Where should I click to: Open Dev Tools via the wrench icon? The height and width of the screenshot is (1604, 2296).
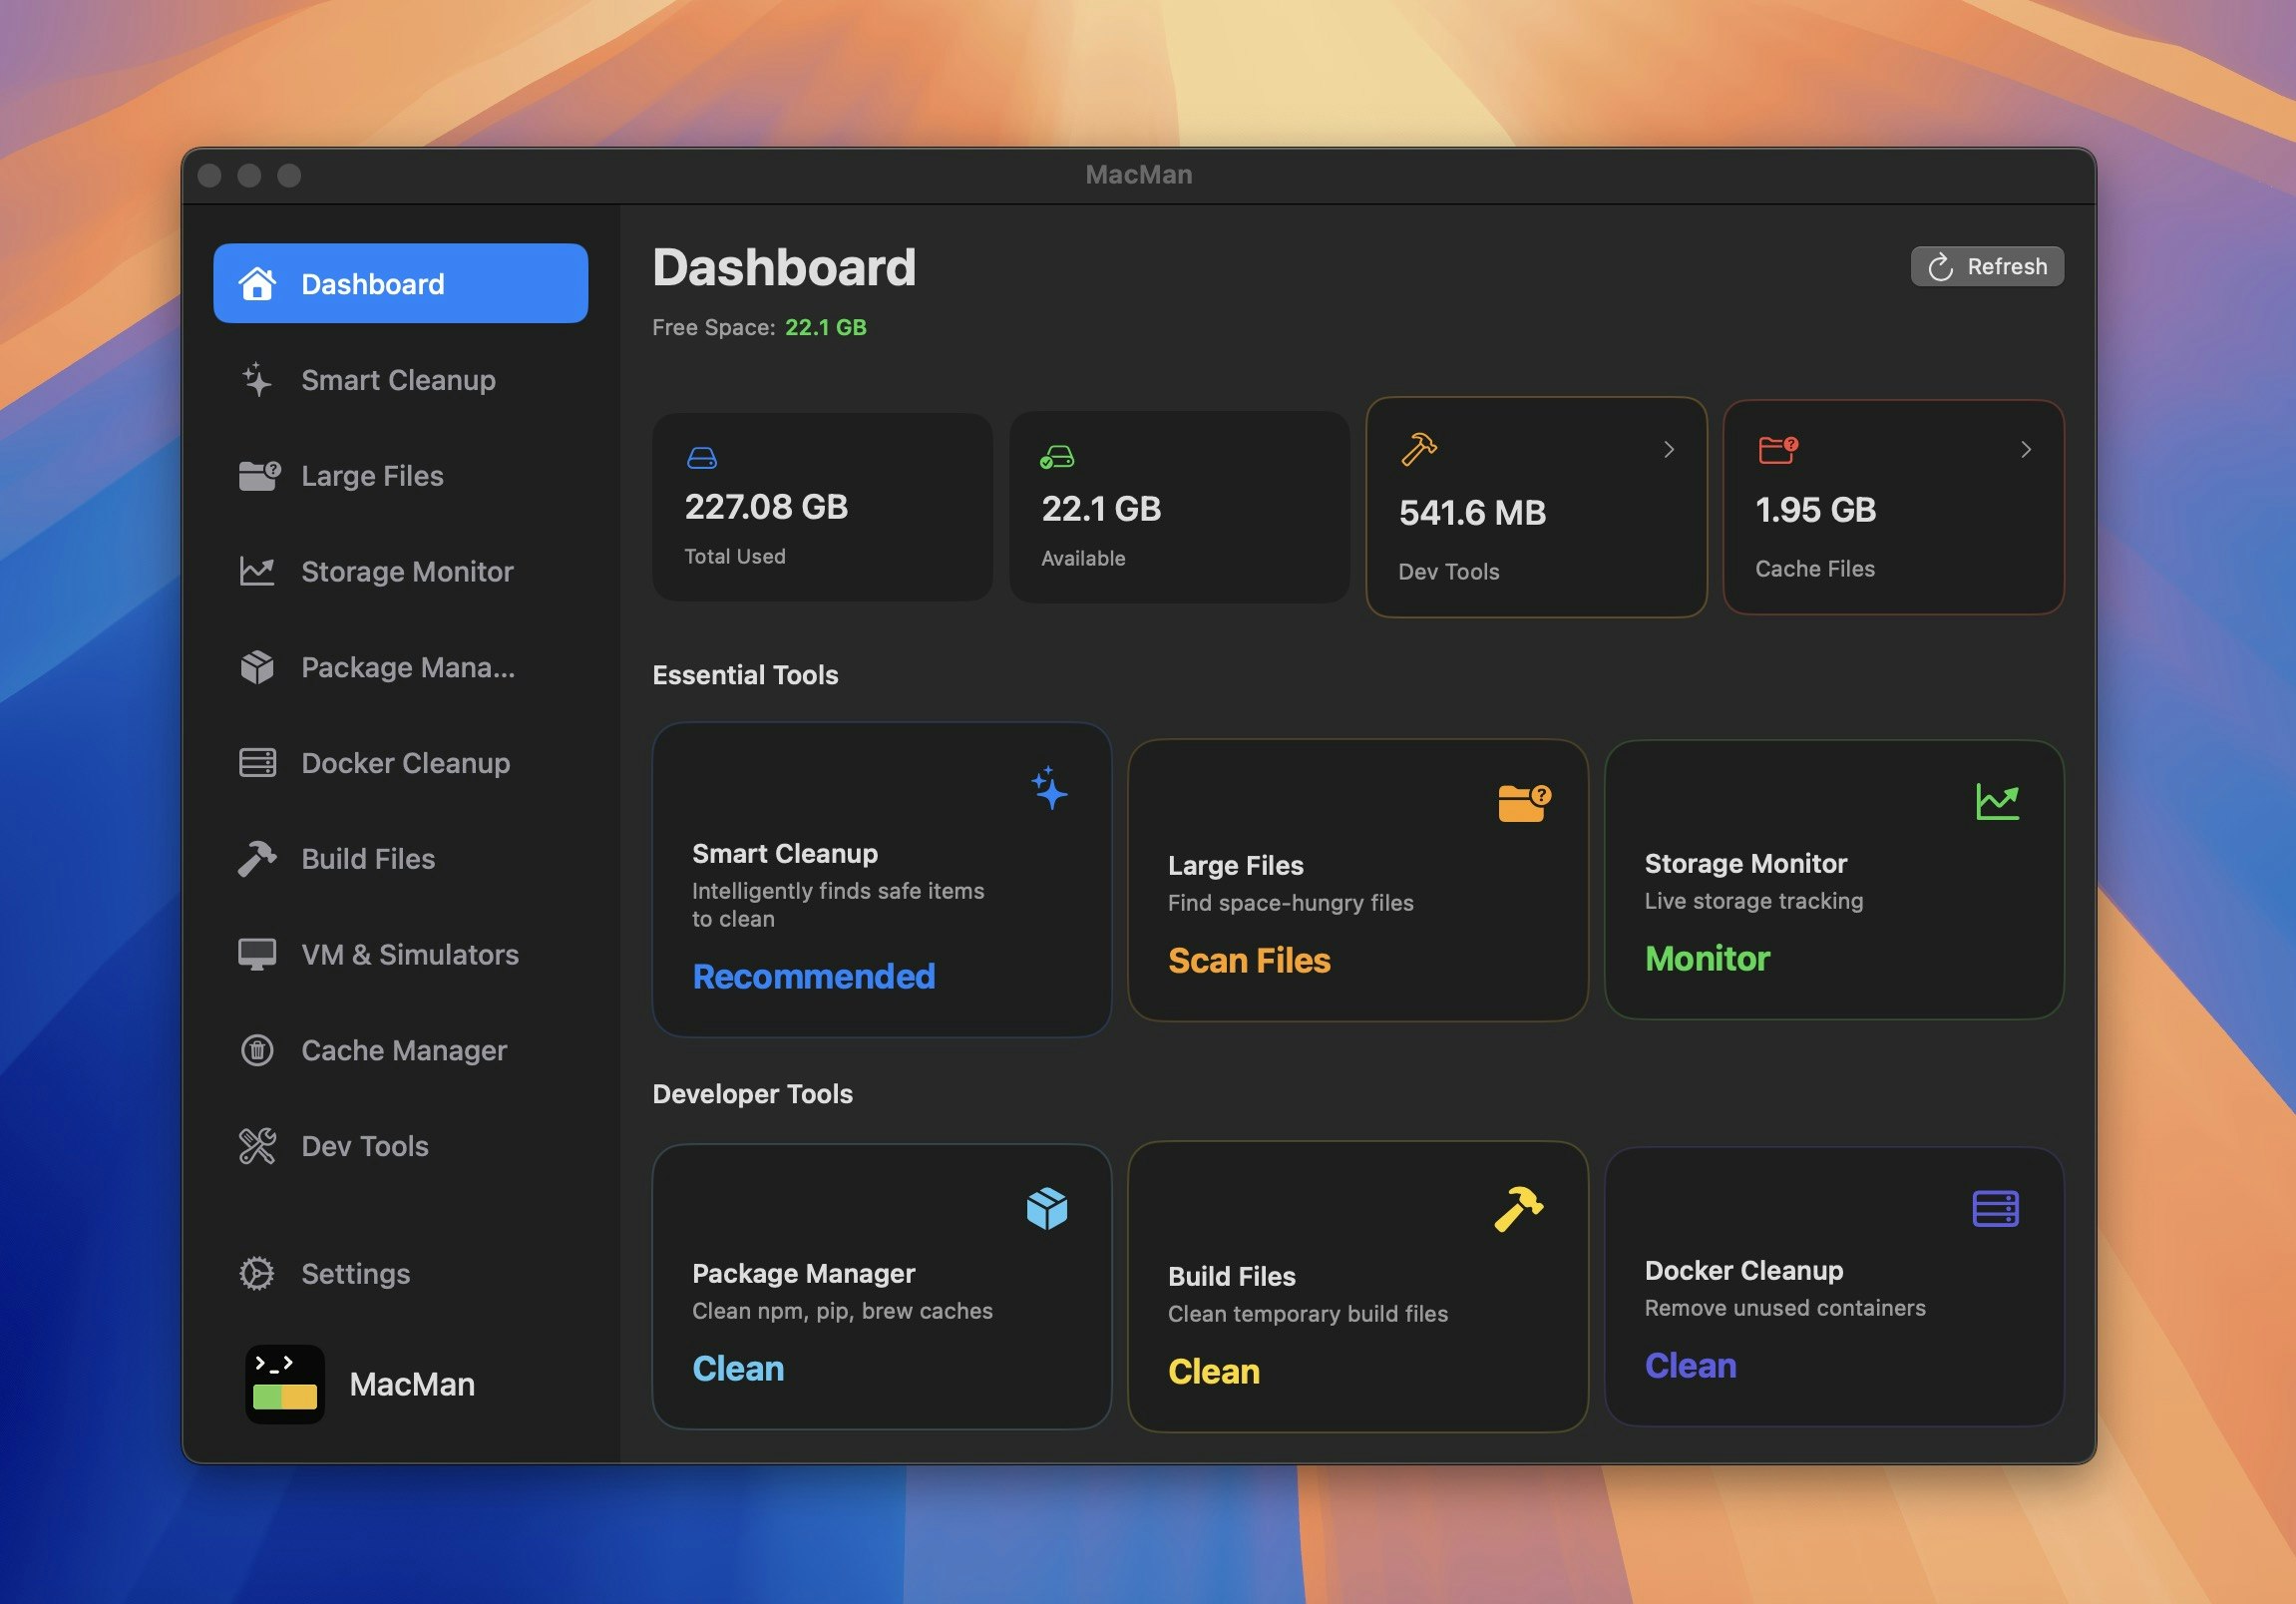point(258,1145)
